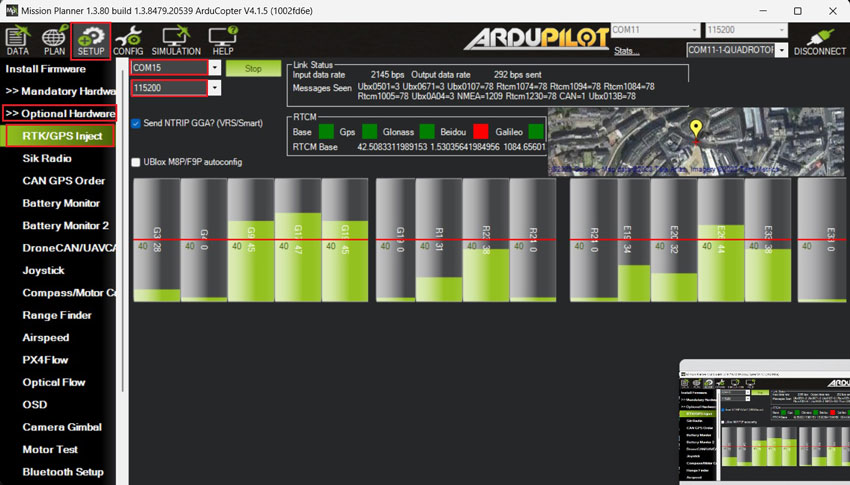Click the RTCM Base coordinates text
Image resolution: width=850 pixels, height=485 pixels.
pyautogui.click(x=451, y=147)
